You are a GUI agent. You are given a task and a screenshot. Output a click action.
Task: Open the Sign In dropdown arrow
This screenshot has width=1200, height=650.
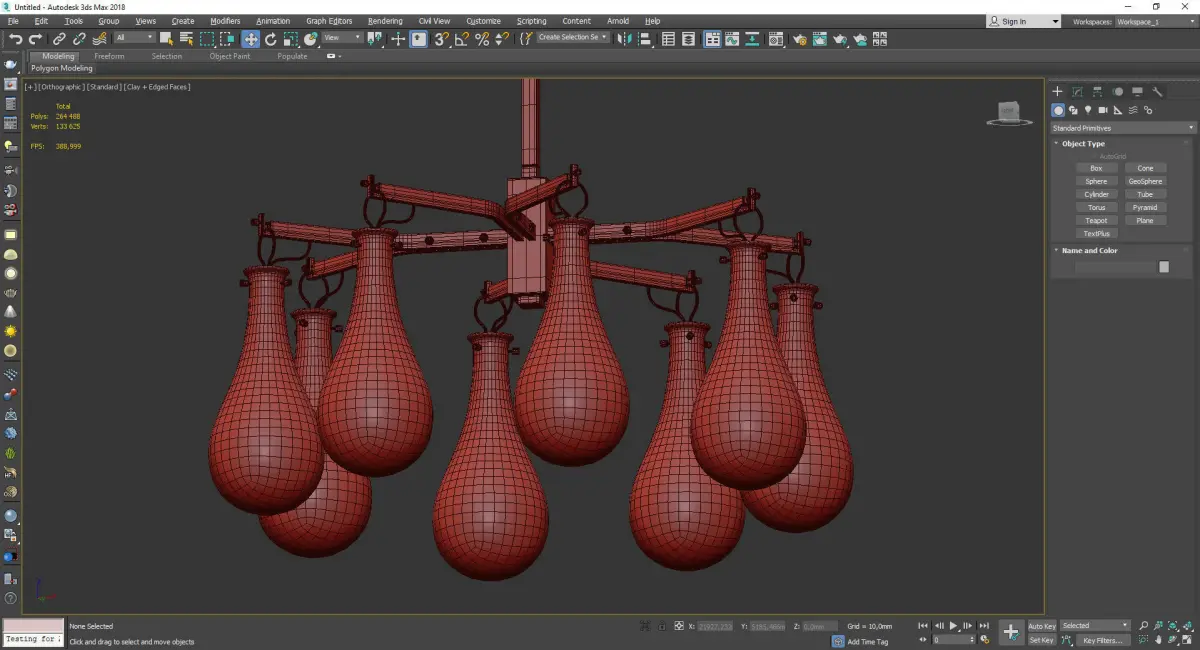tap(1054, 21)
